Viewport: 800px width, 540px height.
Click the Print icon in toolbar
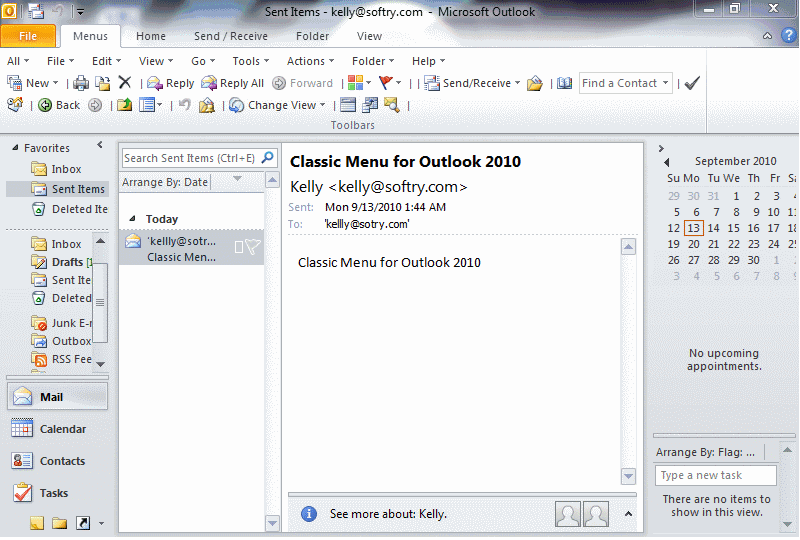(80, 83)
